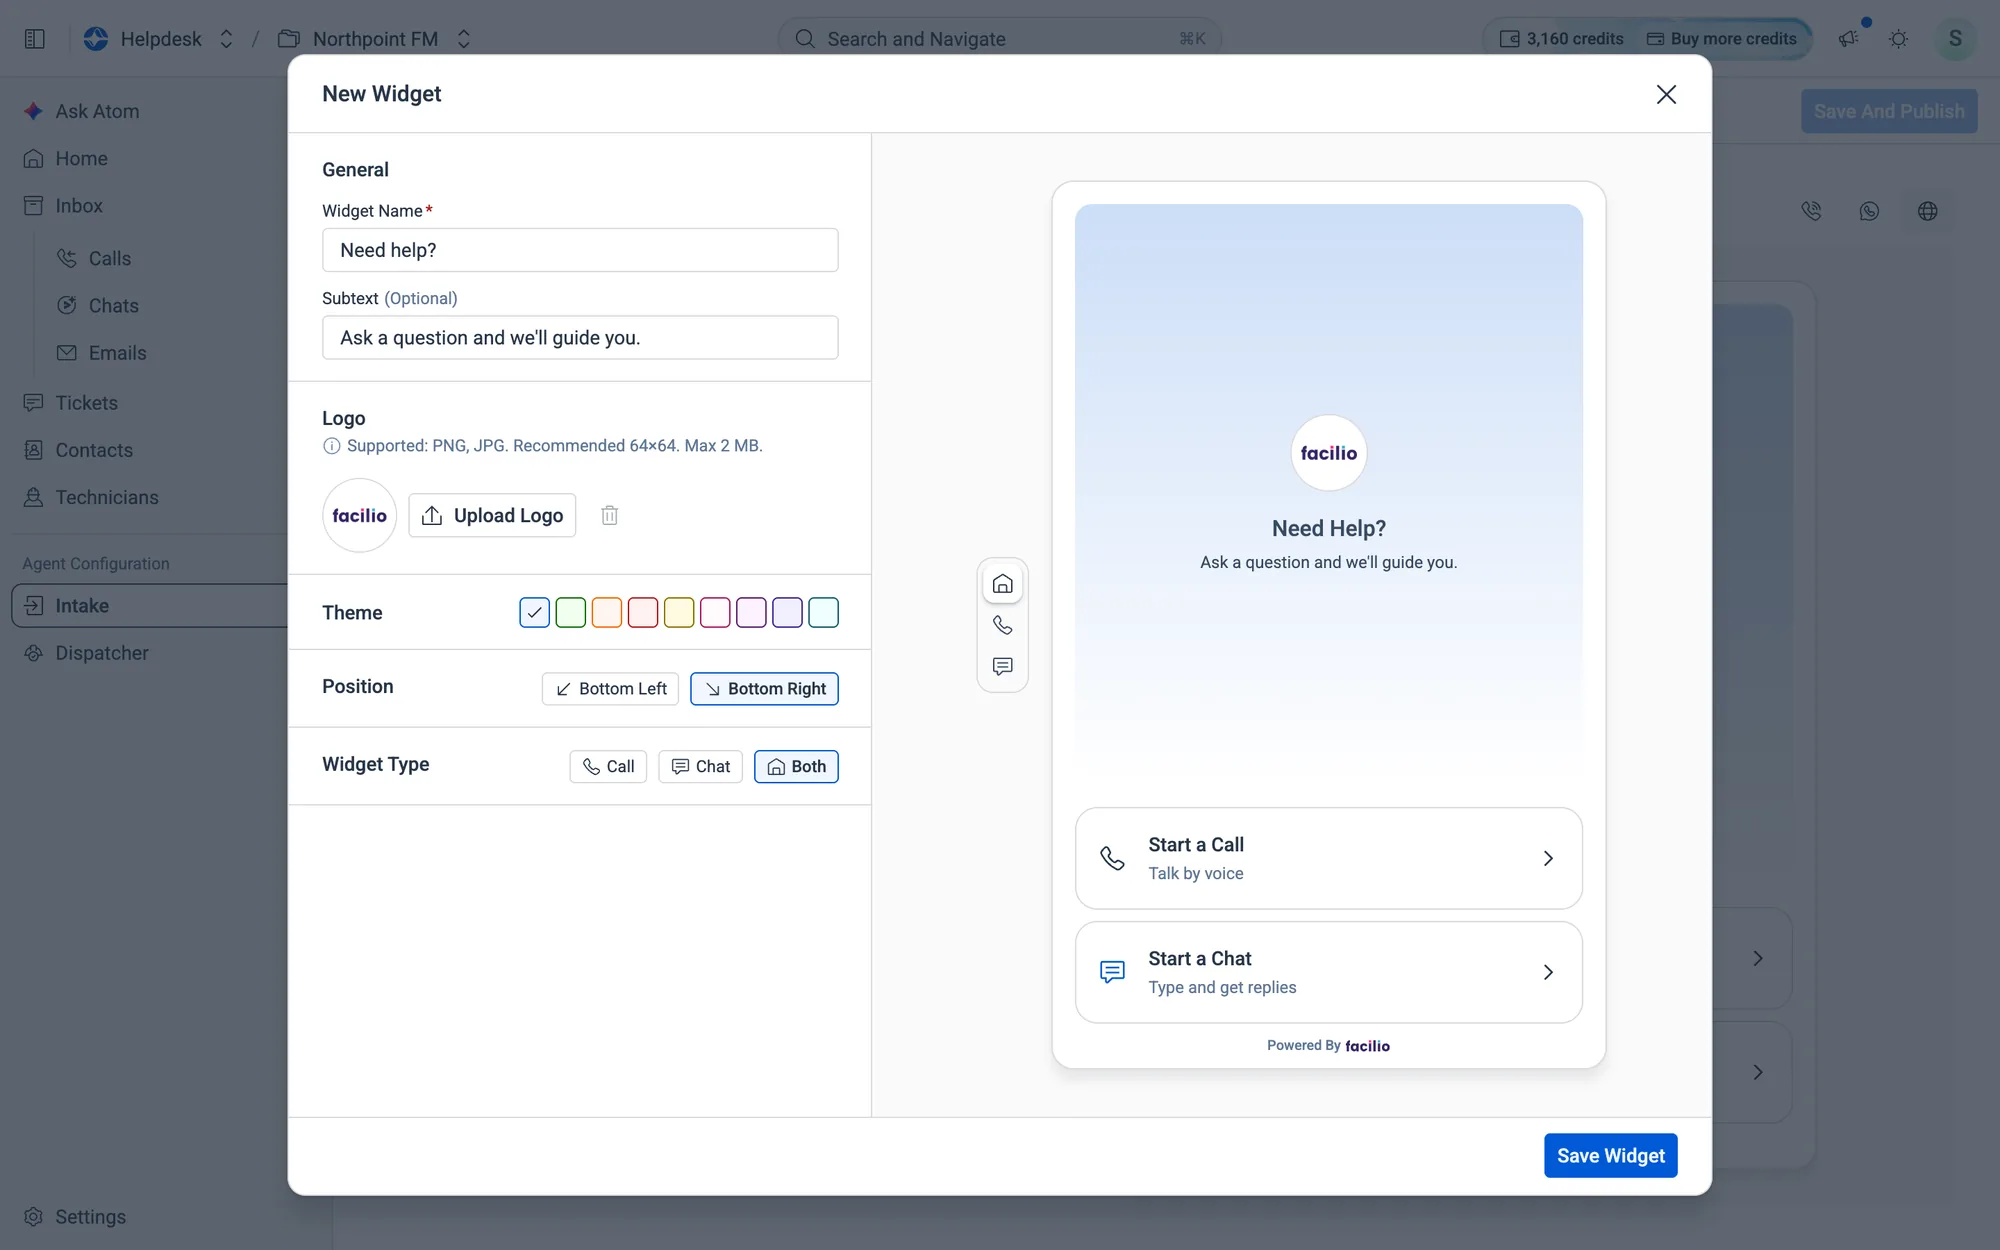This screenshot has height=1250, width=2000.
Task: Select the checked blue theme swatch
Action: [535, 612]
